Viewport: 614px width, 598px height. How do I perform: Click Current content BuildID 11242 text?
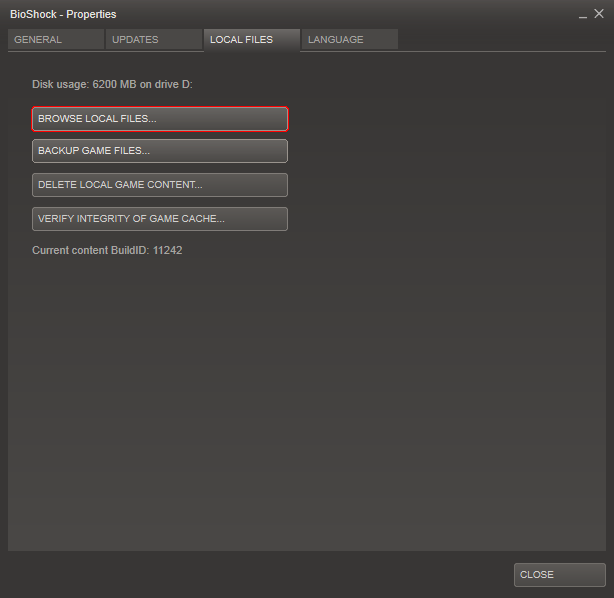pos(107,250)
